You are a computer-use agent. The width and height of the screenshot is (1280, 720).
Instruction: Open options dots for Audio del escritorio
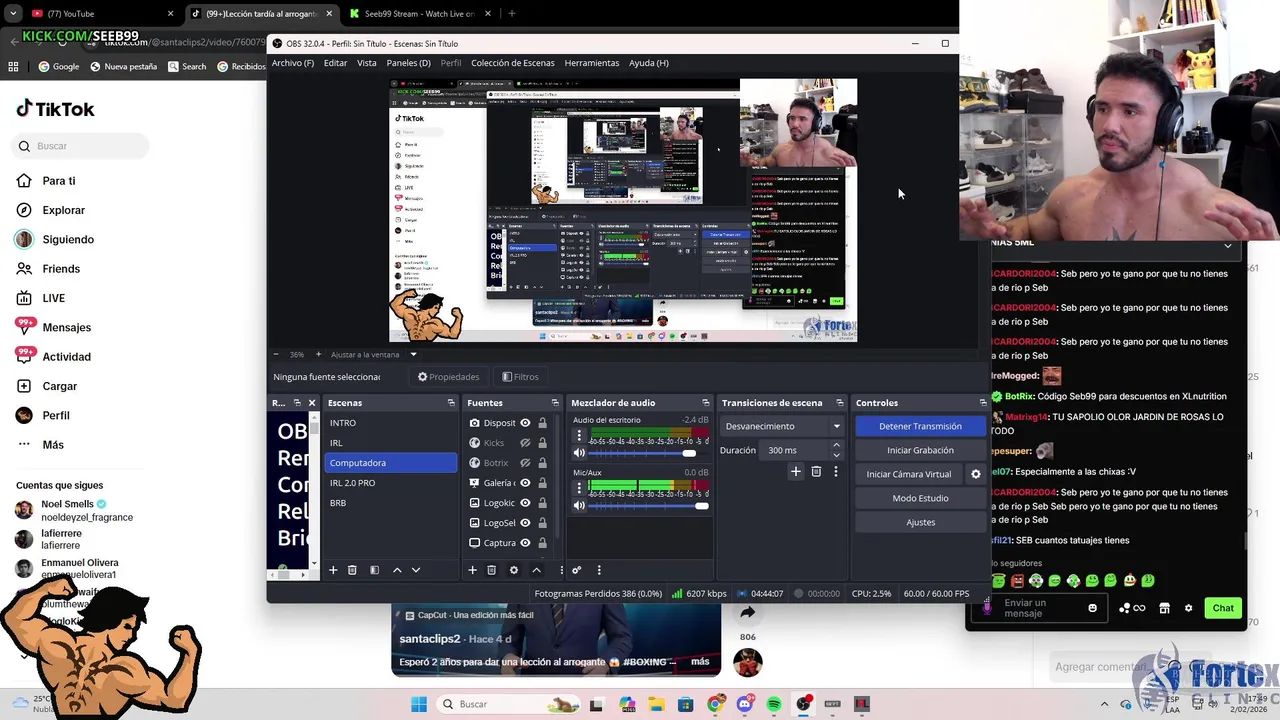click(579, 435)
